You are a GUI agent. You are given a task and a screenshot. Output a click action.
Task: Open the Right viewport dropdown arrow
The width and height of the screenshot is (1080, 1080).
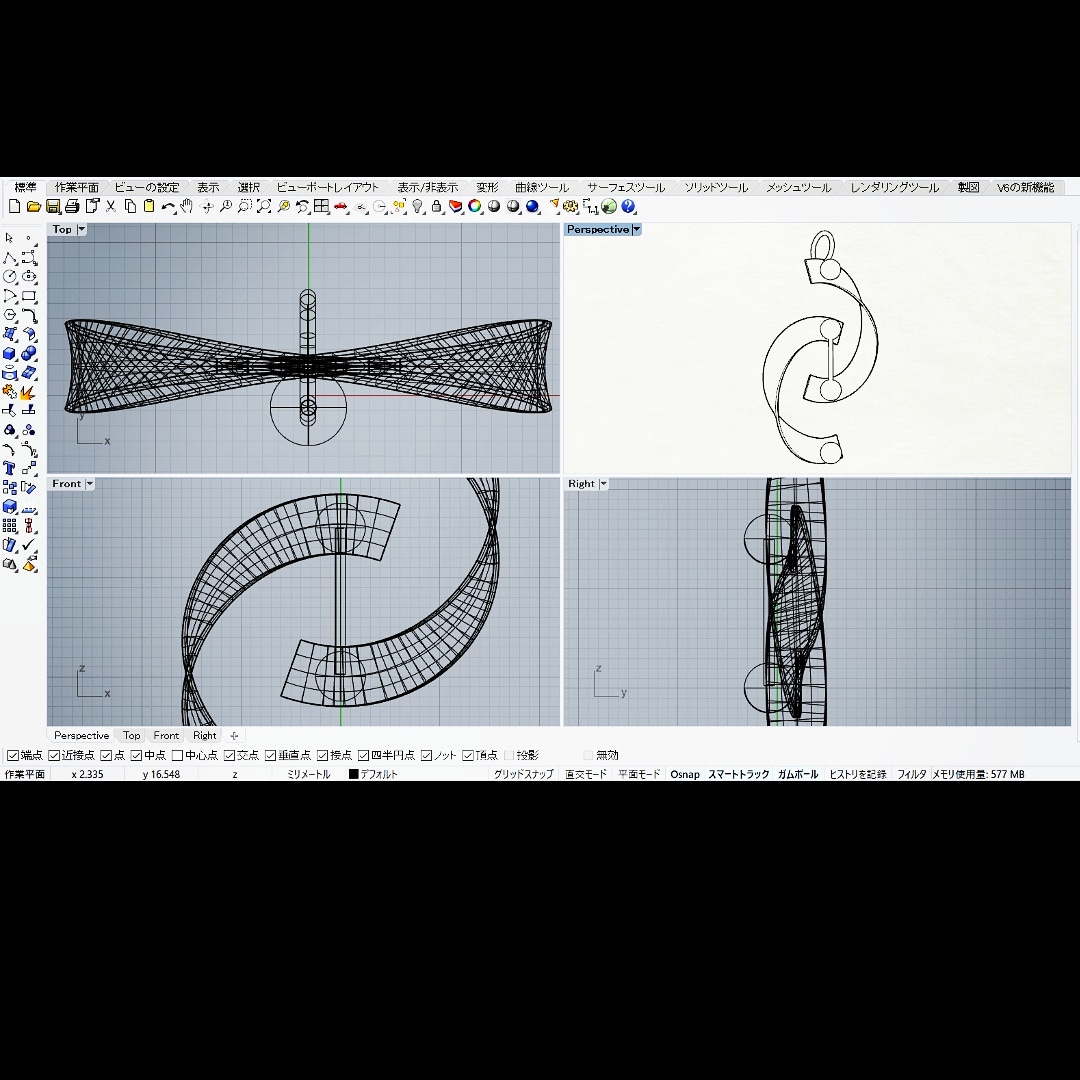603,484
